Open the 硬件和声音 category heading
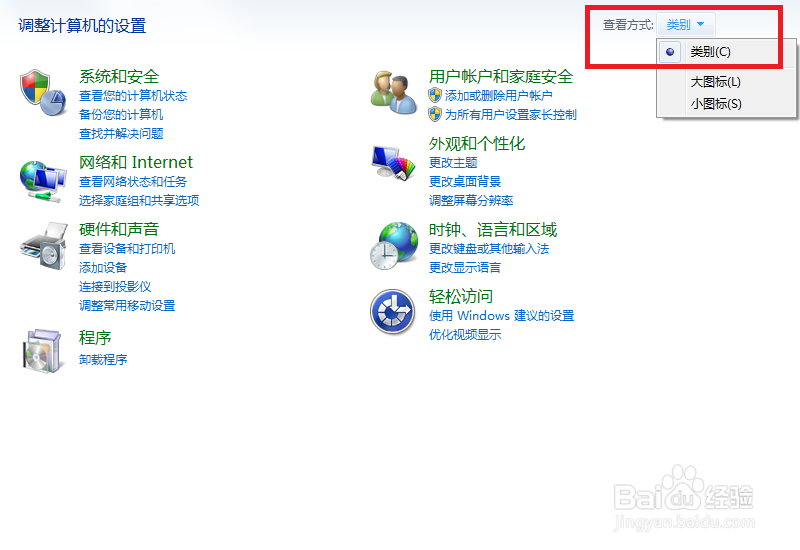 click(119, 230)
